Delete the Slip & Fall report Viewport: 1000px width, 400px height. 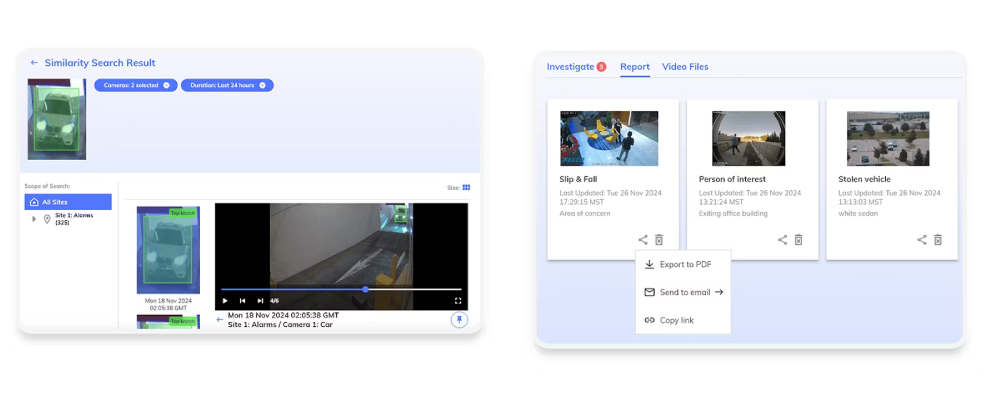[x=659, y=240]
